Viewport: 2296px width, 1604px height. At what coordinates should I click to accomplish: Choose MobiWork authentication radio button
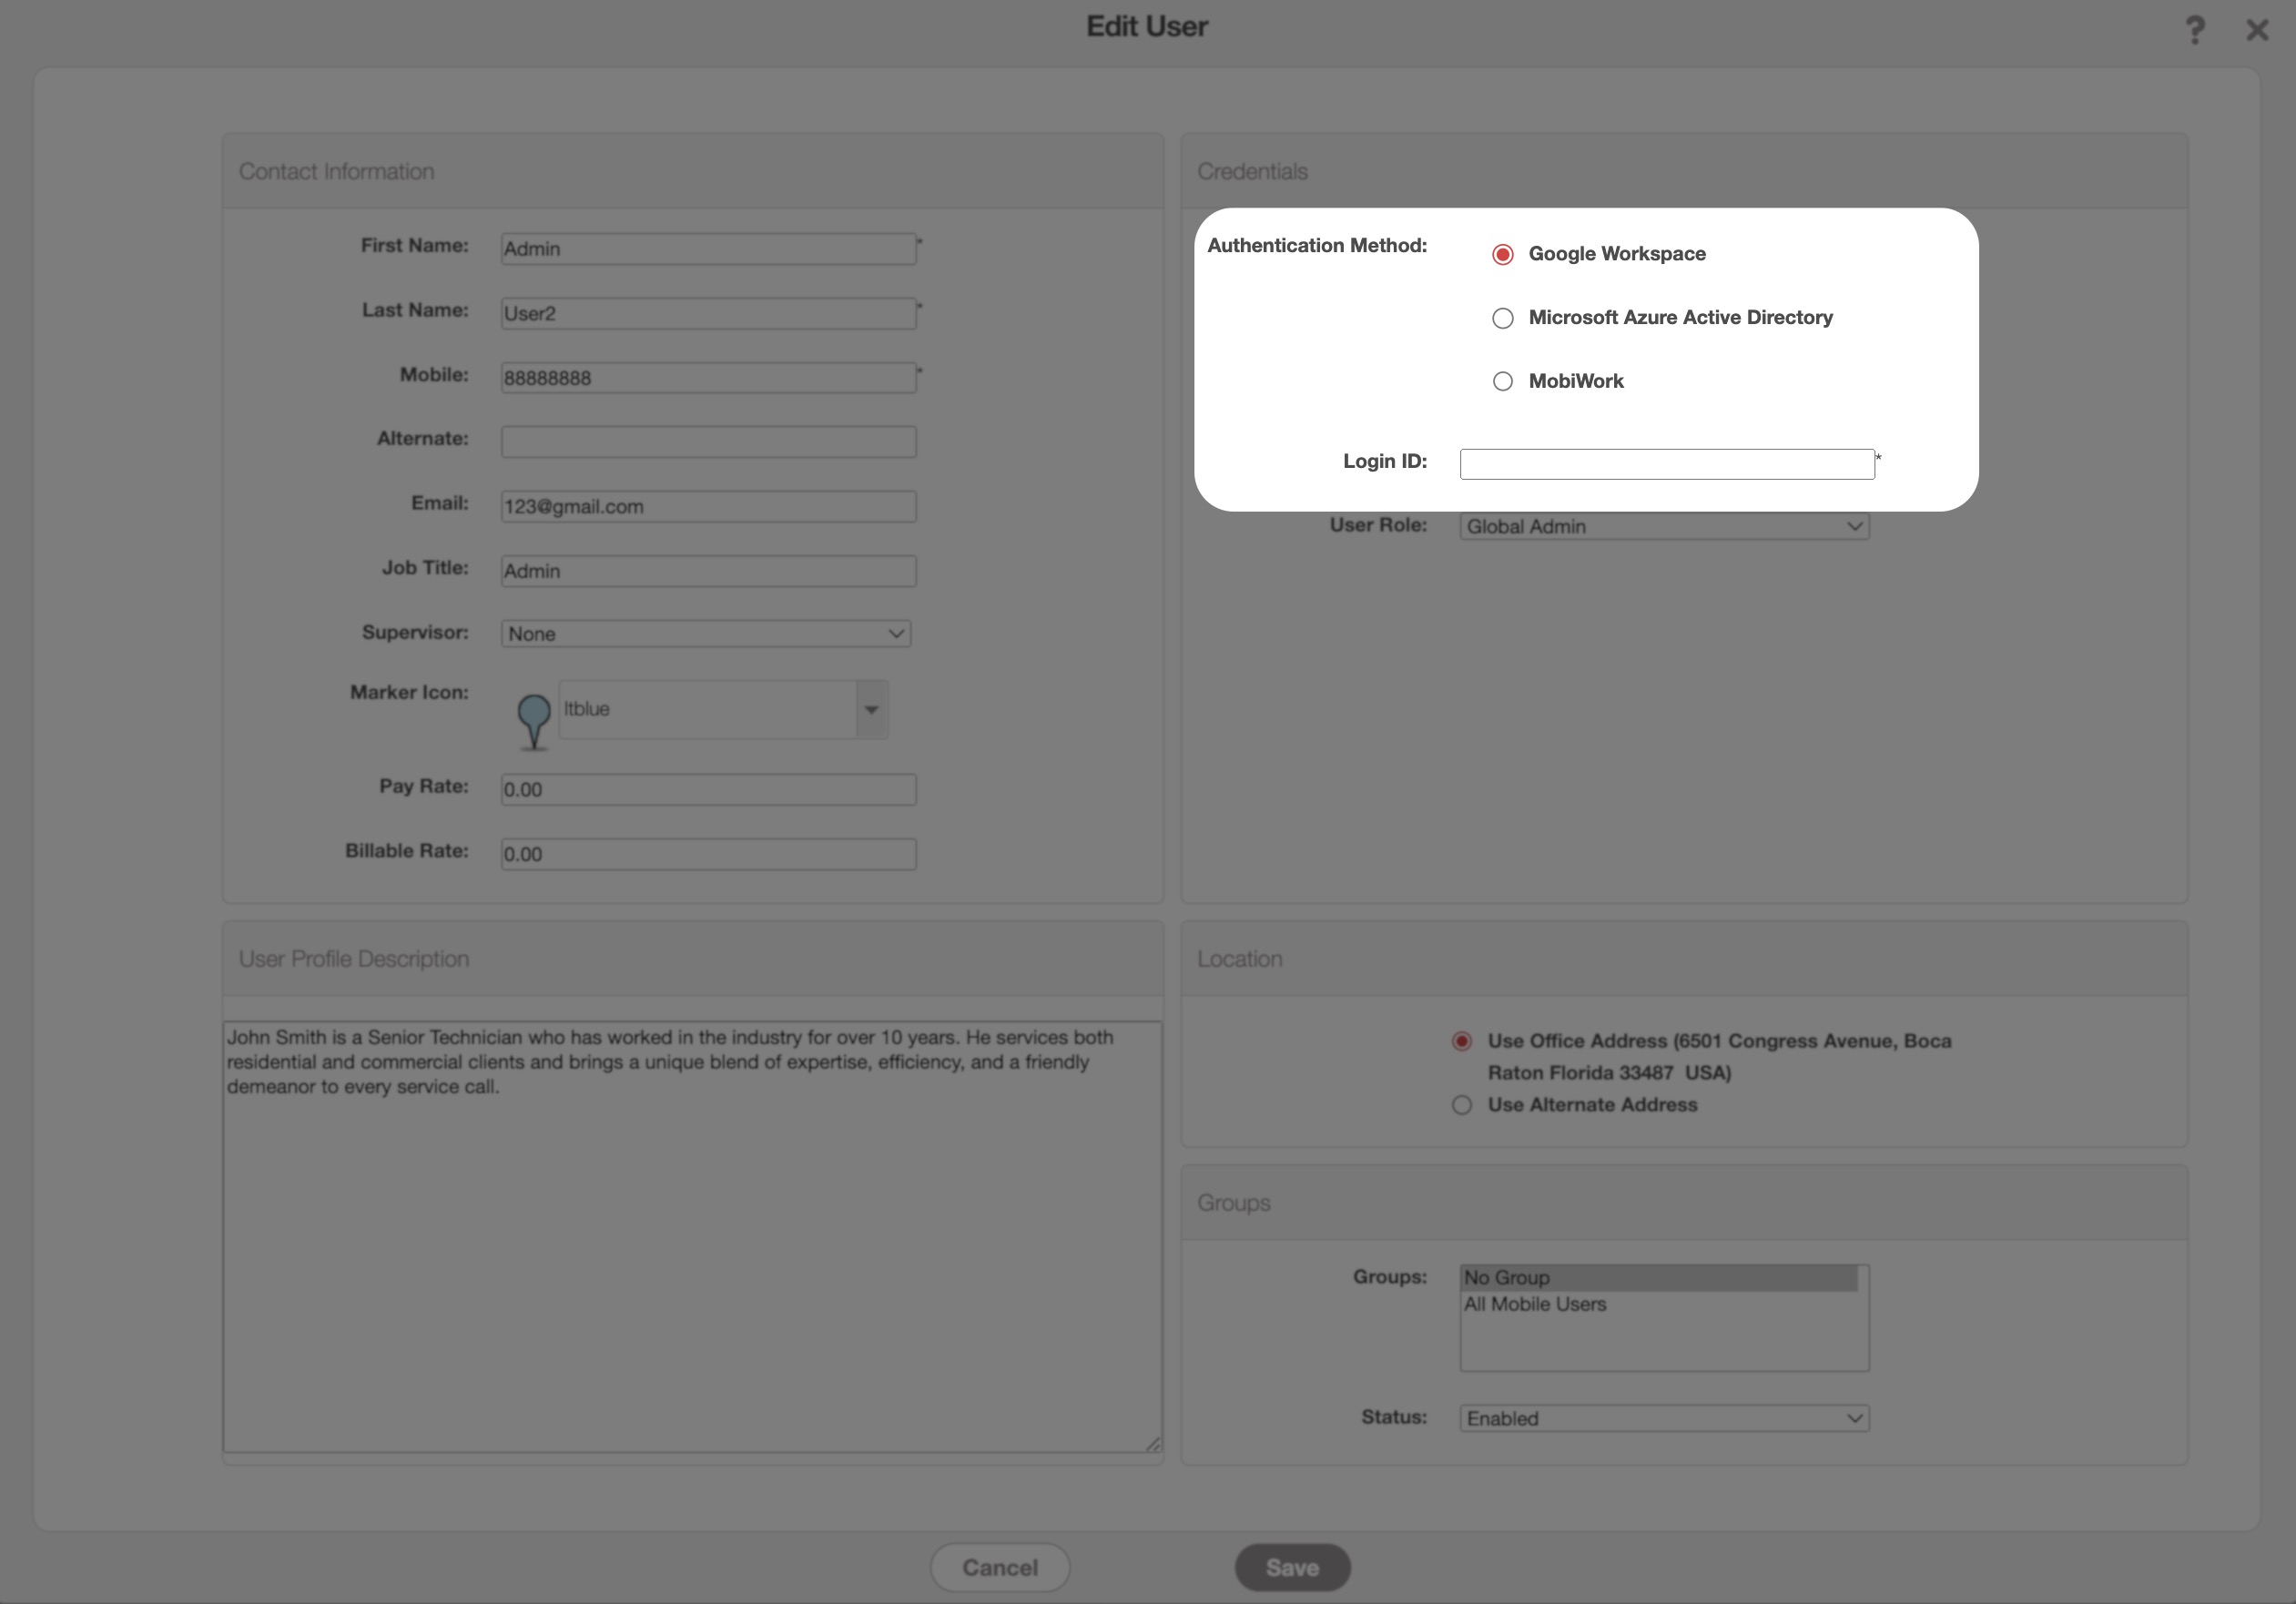[1502, 381]
